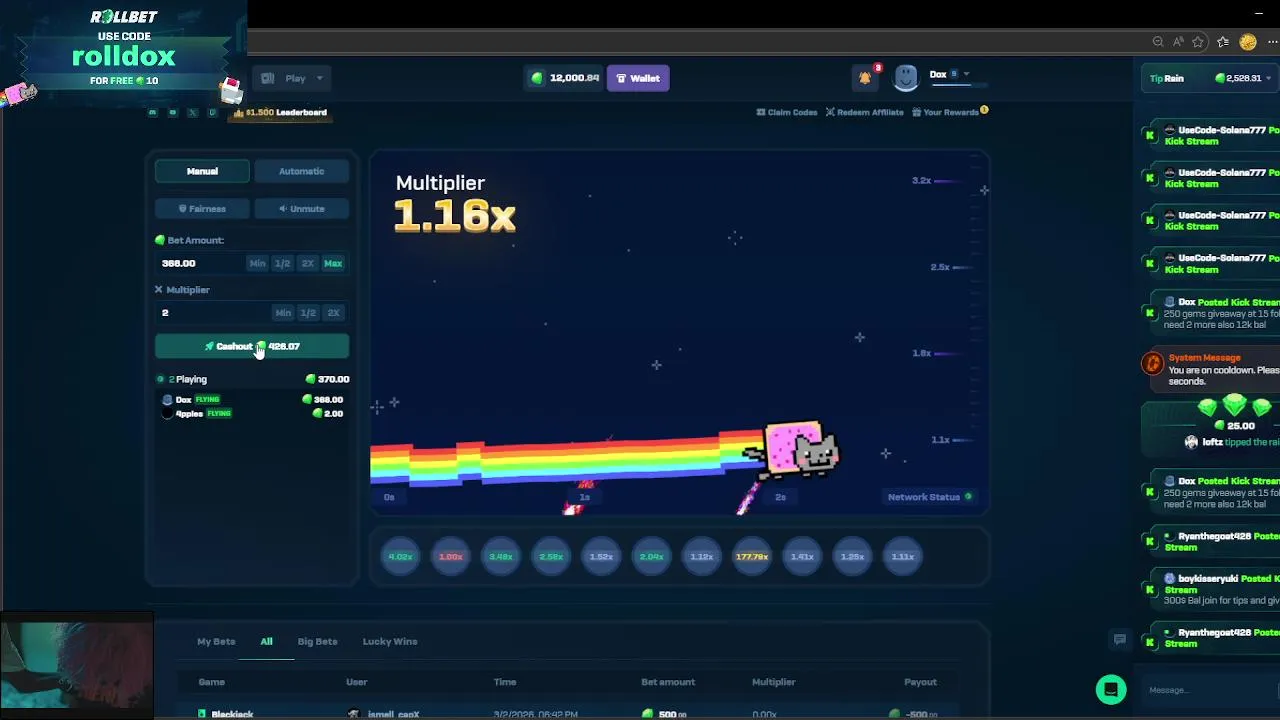Click the 2 Playing count label
This screenshot has height=720, width=1280.
pyautogui.click(x=187, y=379)
